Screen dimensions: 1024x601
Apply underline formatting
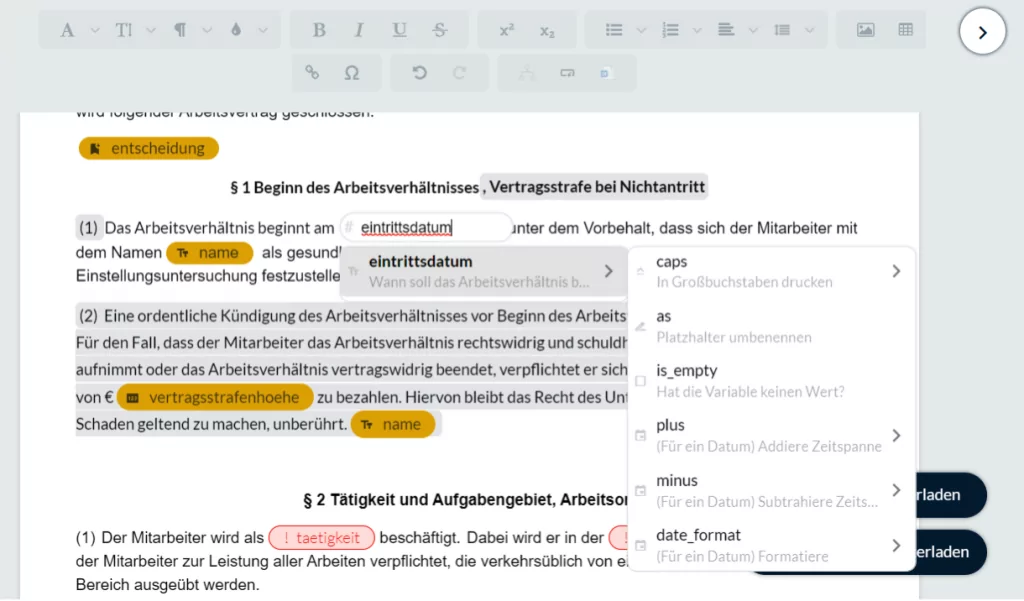[399, 30]
